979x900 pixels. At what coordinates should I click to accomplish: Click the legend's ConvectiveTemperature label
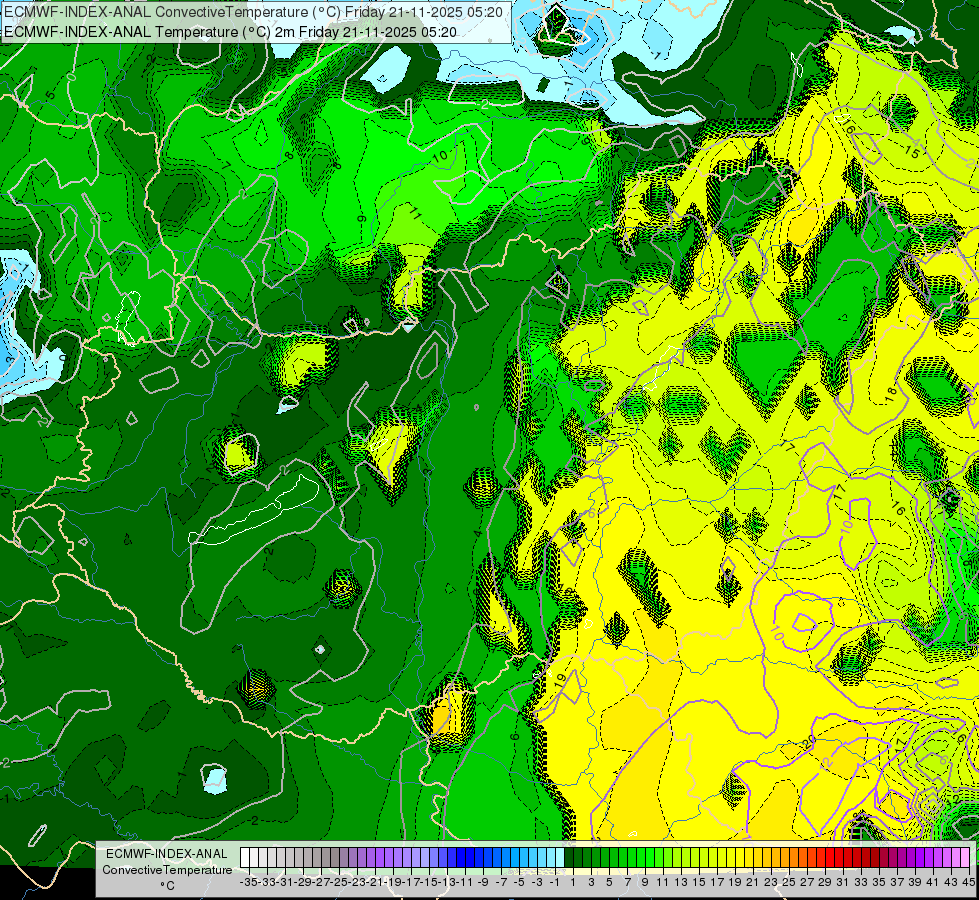(x=167, y=870)
